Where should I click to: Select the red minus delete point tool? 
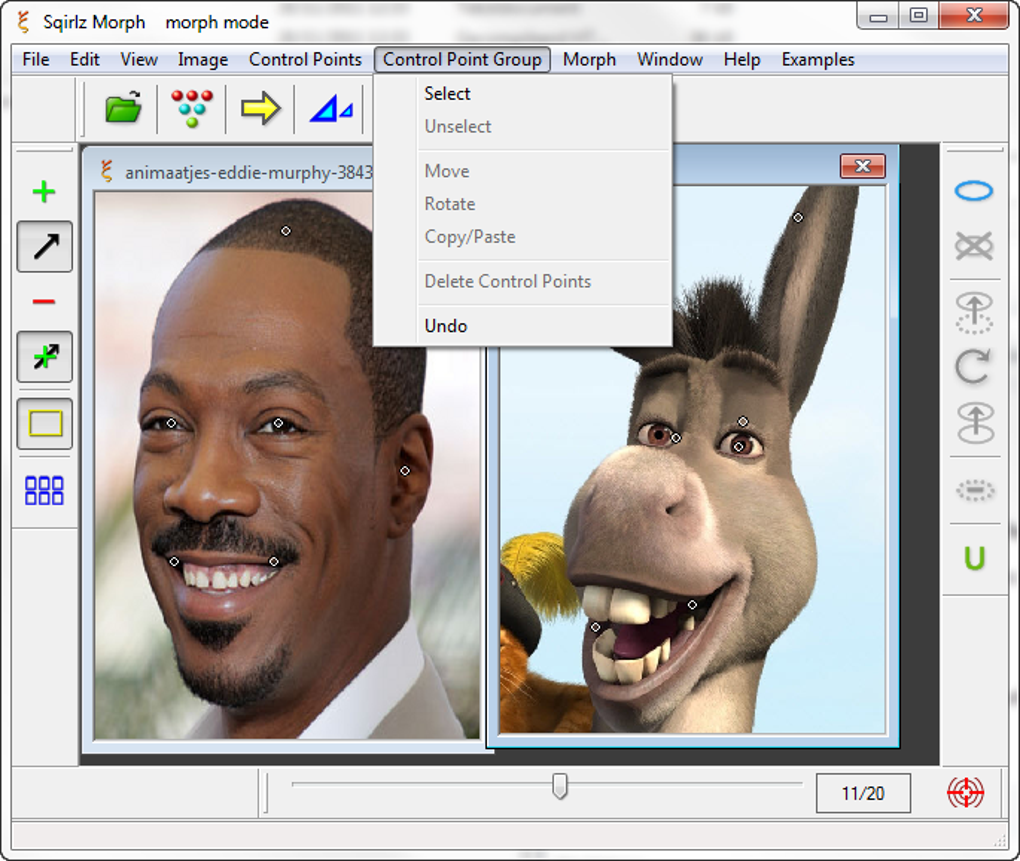44,302
